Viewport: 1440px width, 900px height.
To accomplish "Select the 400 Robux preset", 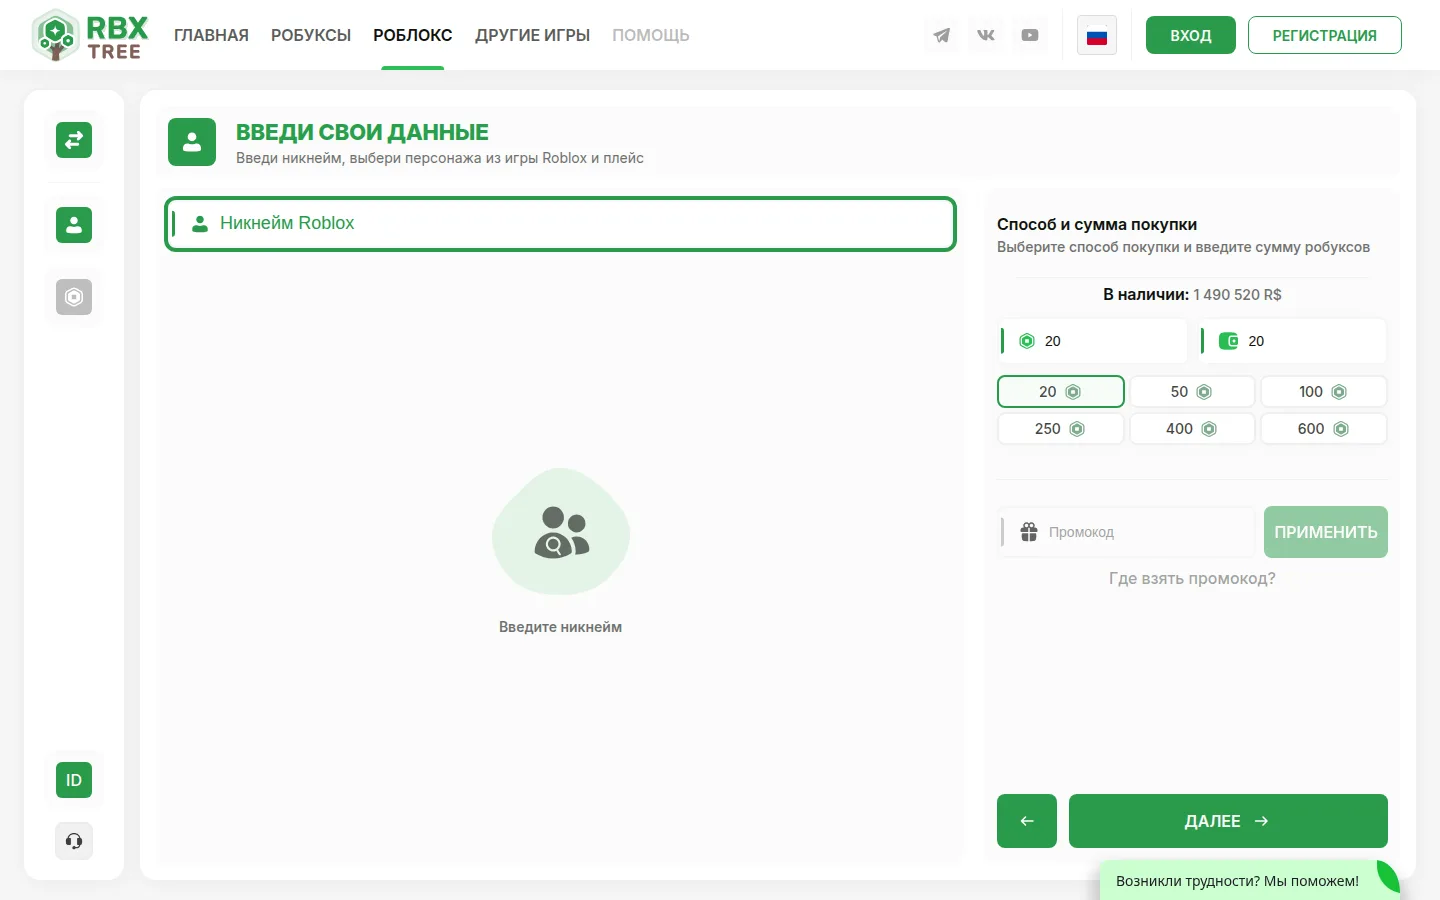I will [1192, 429].
